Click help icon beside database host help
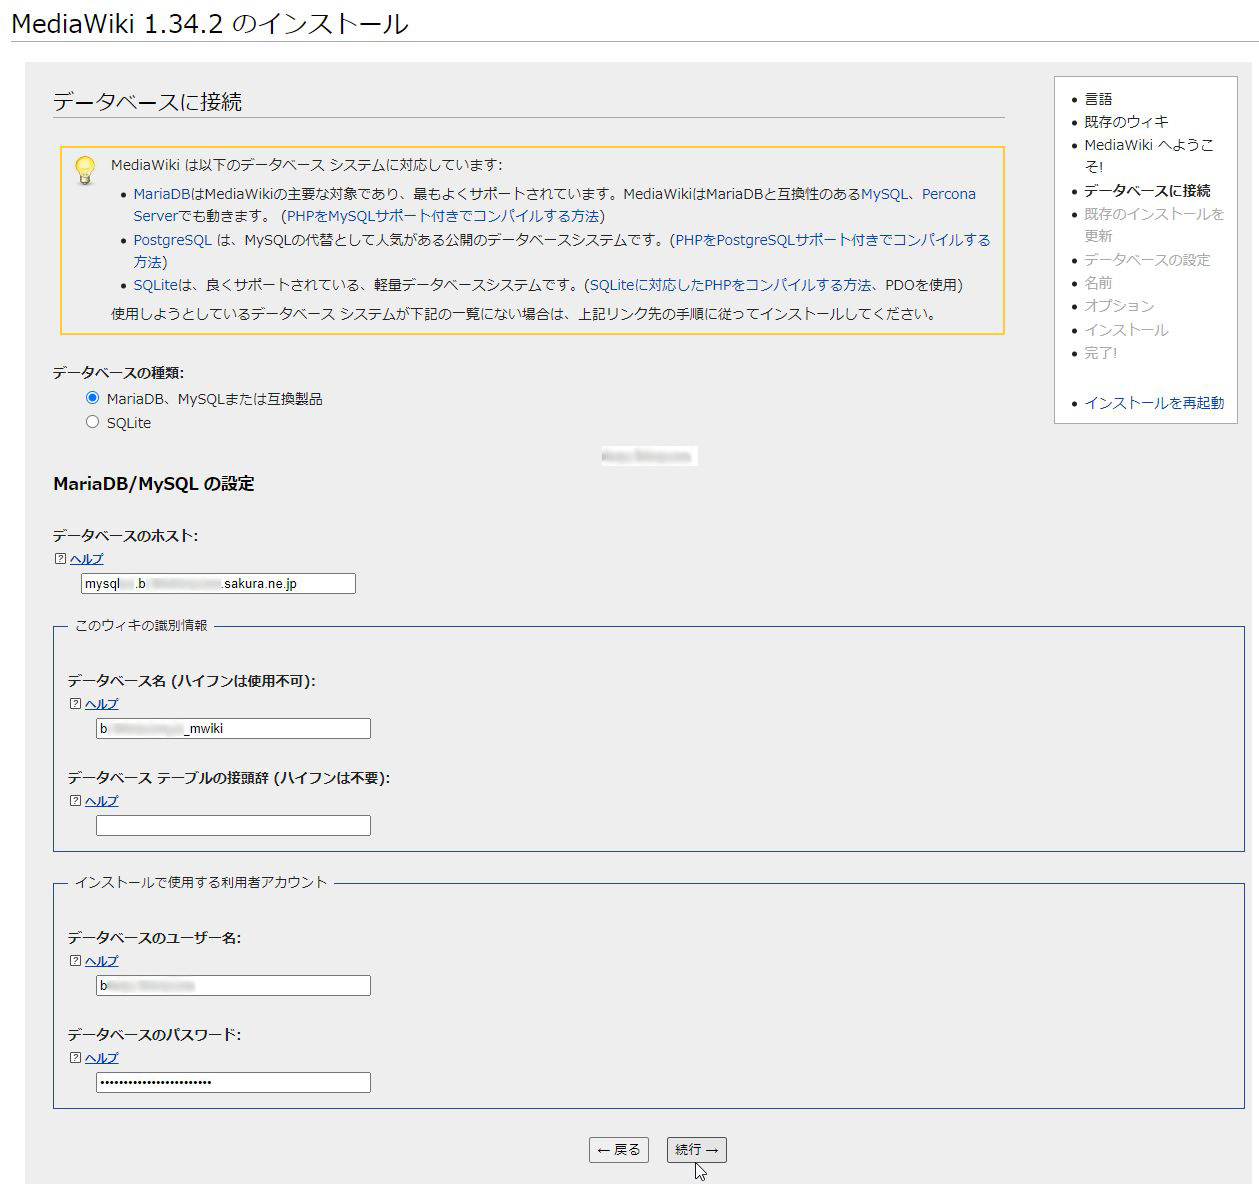Viewport: 1259px width, 1190px height. (x=60, y=559)
